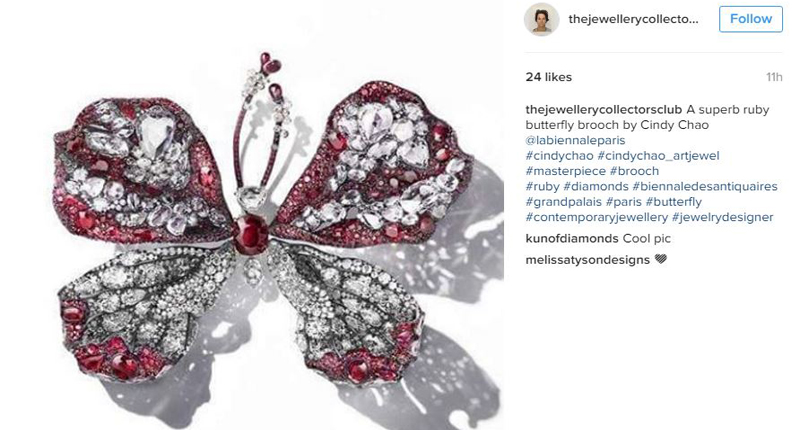The width and height of the screenshot is (800, 430).
Task: Open the #biennaledesantiquaires hashtag
Action: (x=705, y=186)
